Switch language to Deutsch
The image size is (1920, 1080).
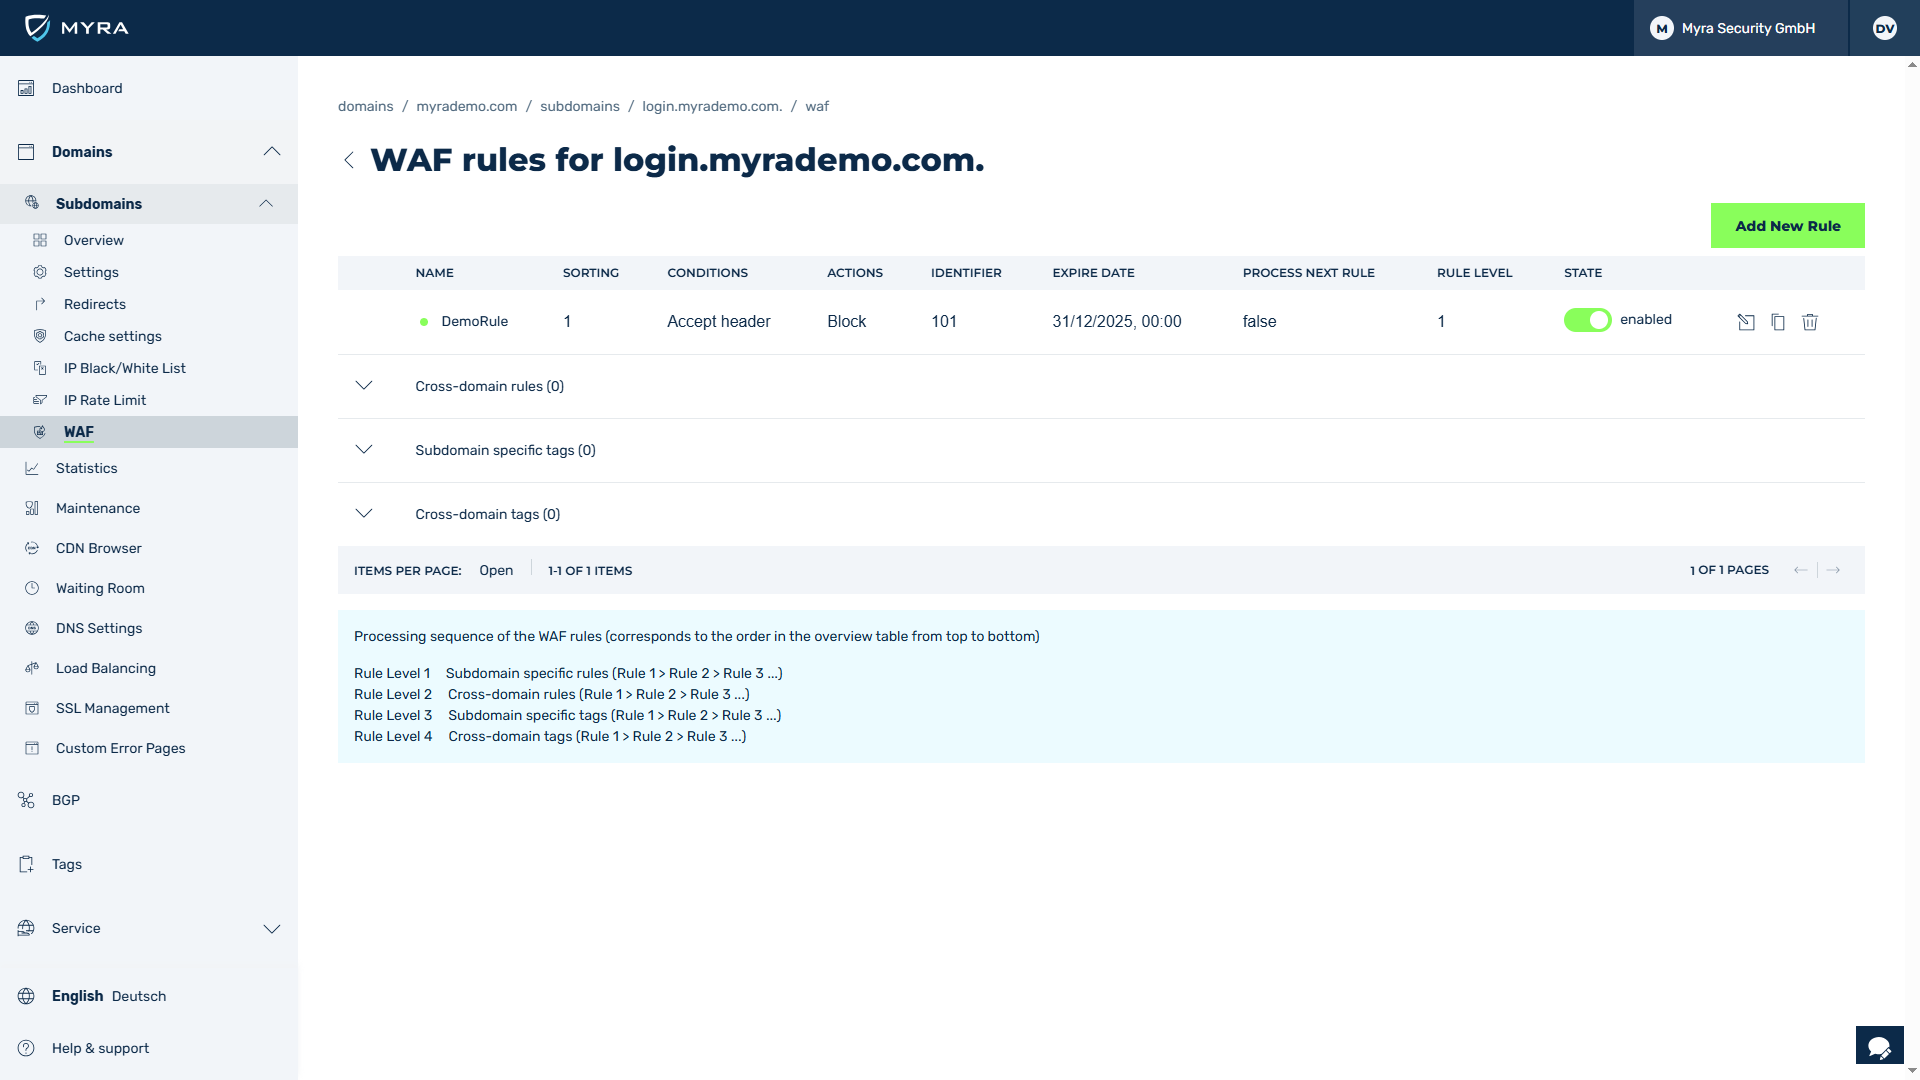[x=139, y=996]
